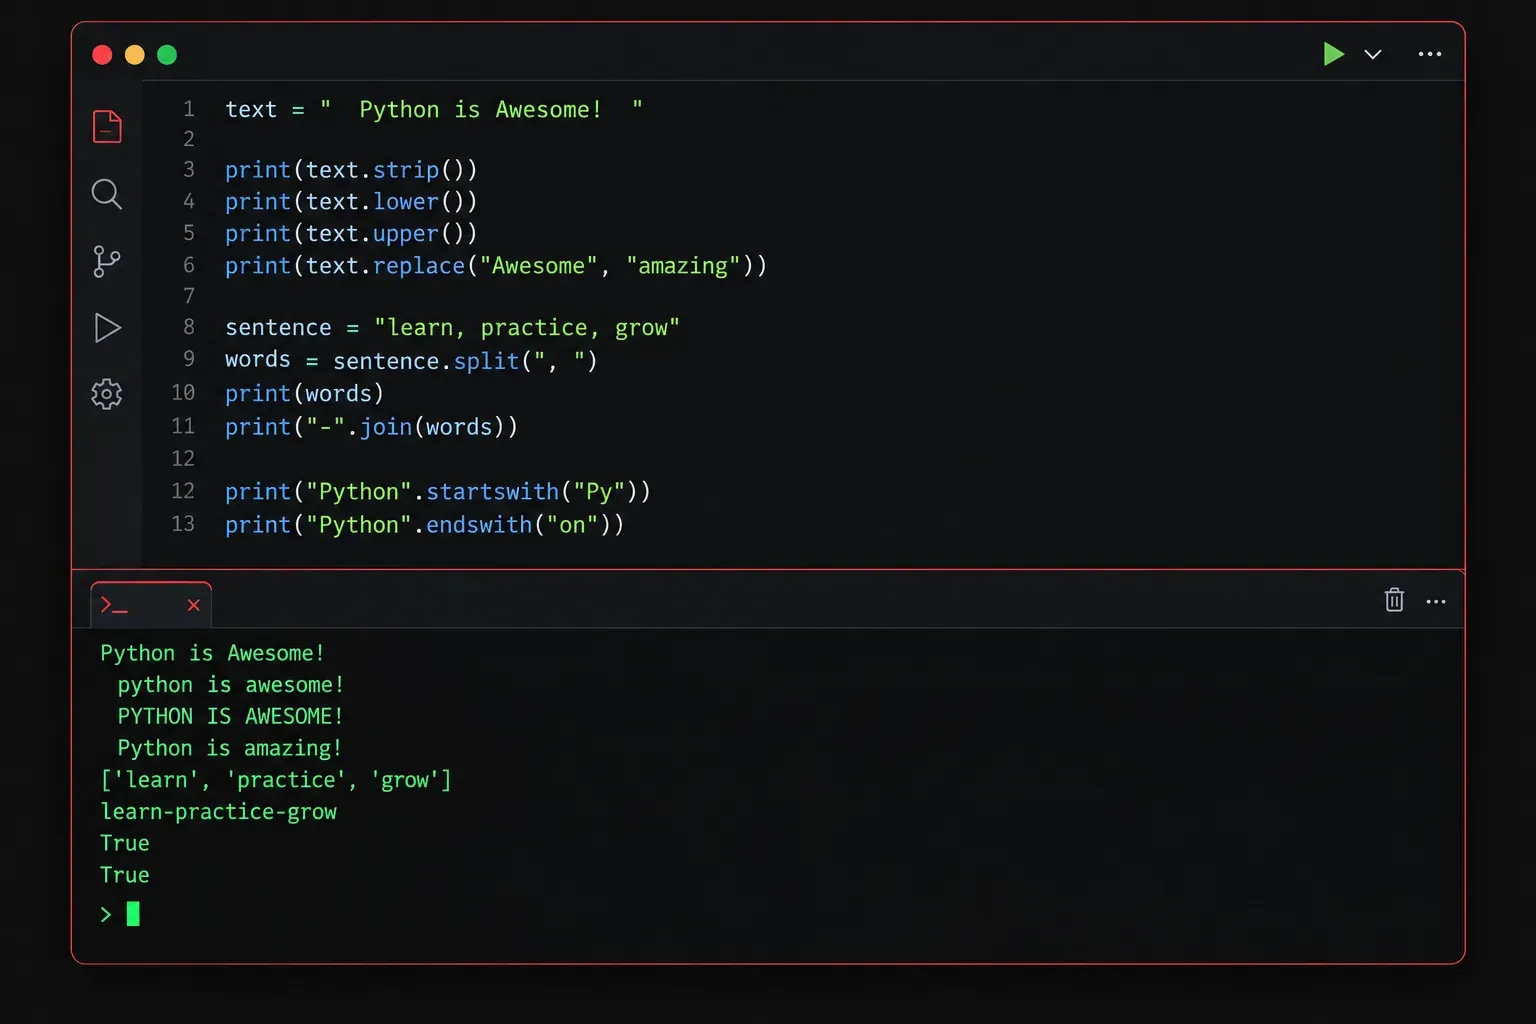Click the "replace" method name in the code
The width and height of the screenshot is (1536, 1024).
click(419, 266)
